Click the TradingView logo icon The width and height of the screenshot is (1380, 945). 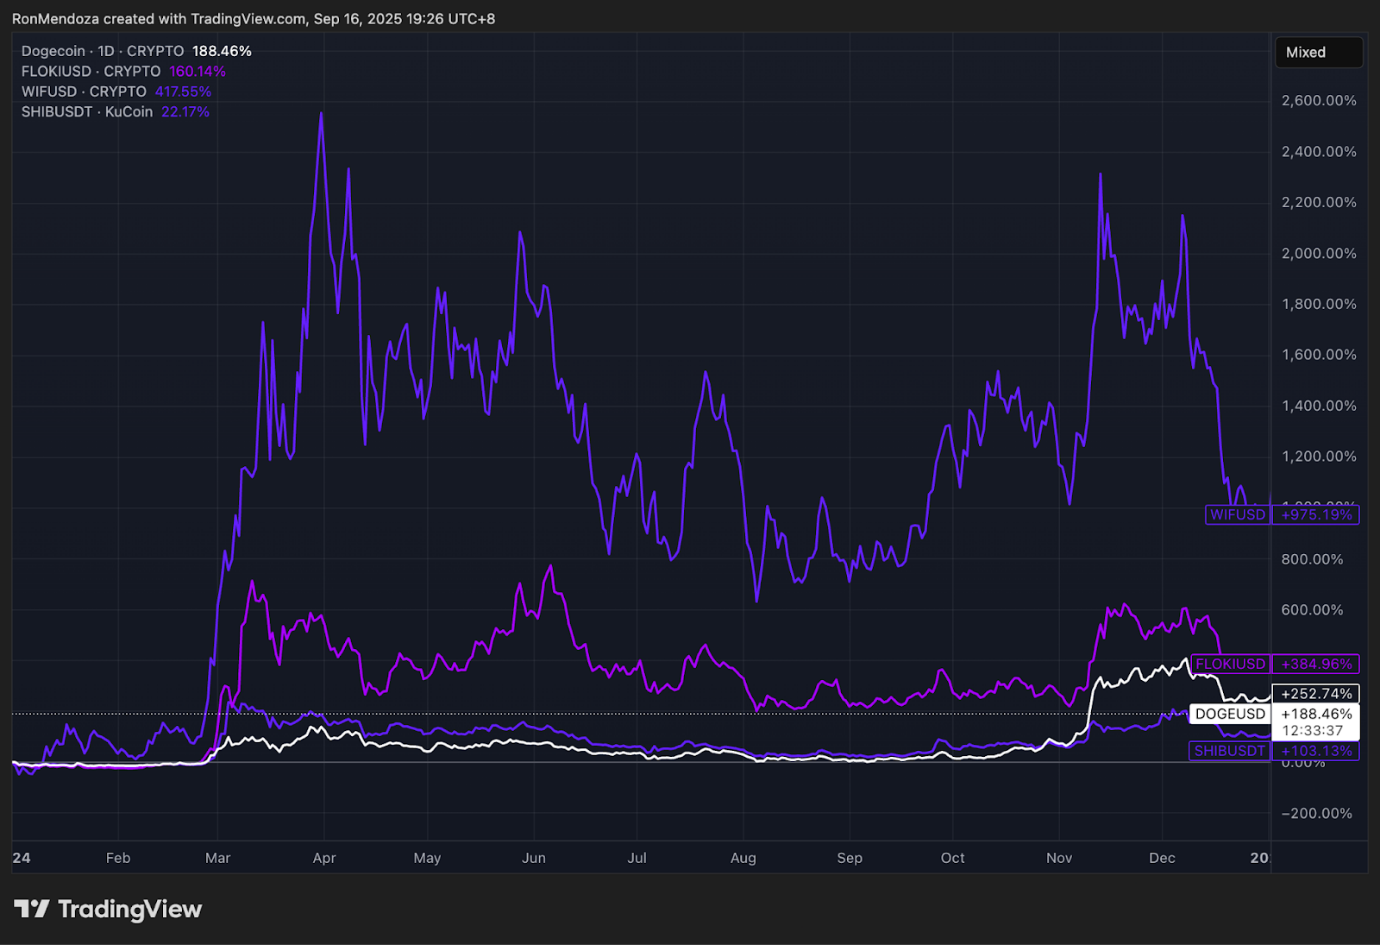coord(32,909)
